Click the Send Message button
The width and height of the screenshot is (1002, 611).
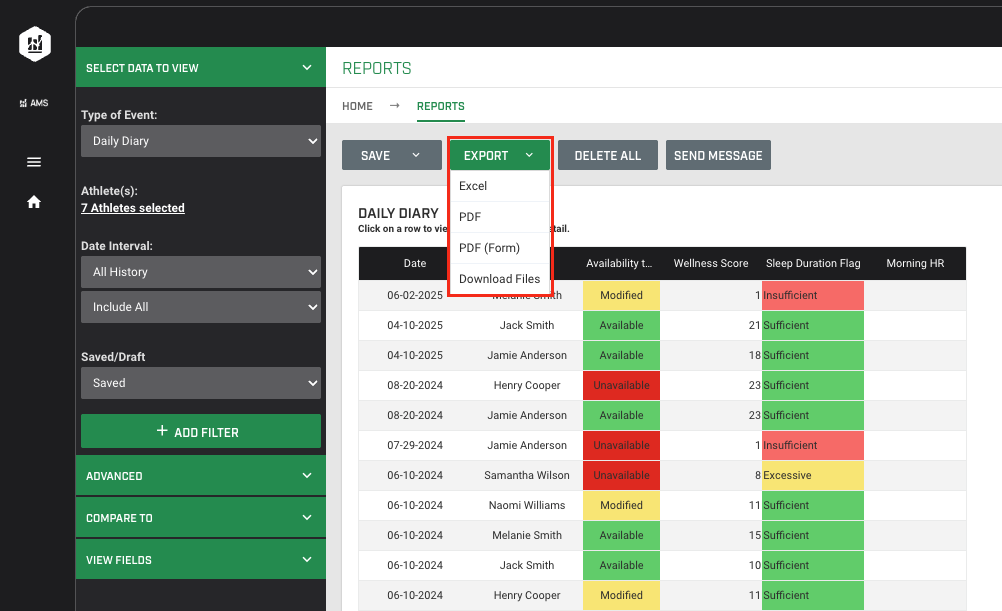tap(718, 156)
